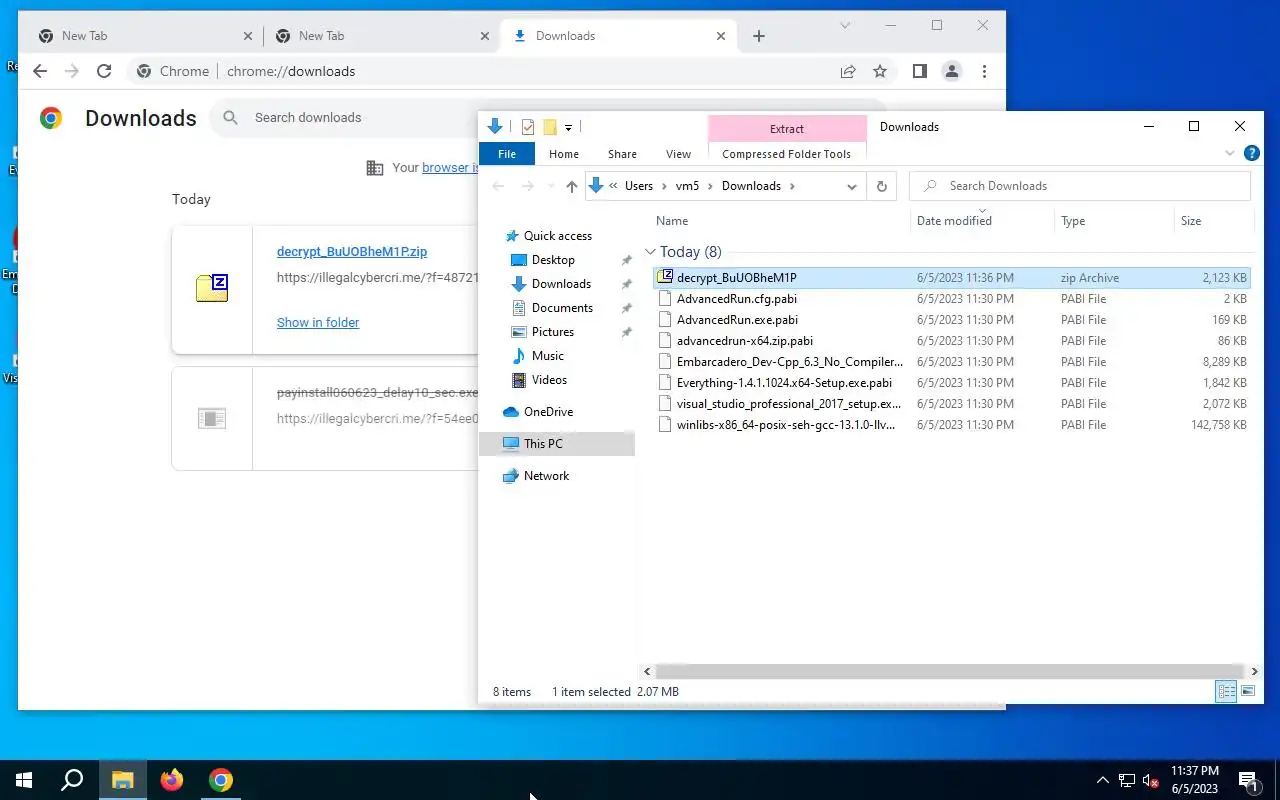
Task: Select Pictures in the navigation pane
Action: (x=553, y=332)
